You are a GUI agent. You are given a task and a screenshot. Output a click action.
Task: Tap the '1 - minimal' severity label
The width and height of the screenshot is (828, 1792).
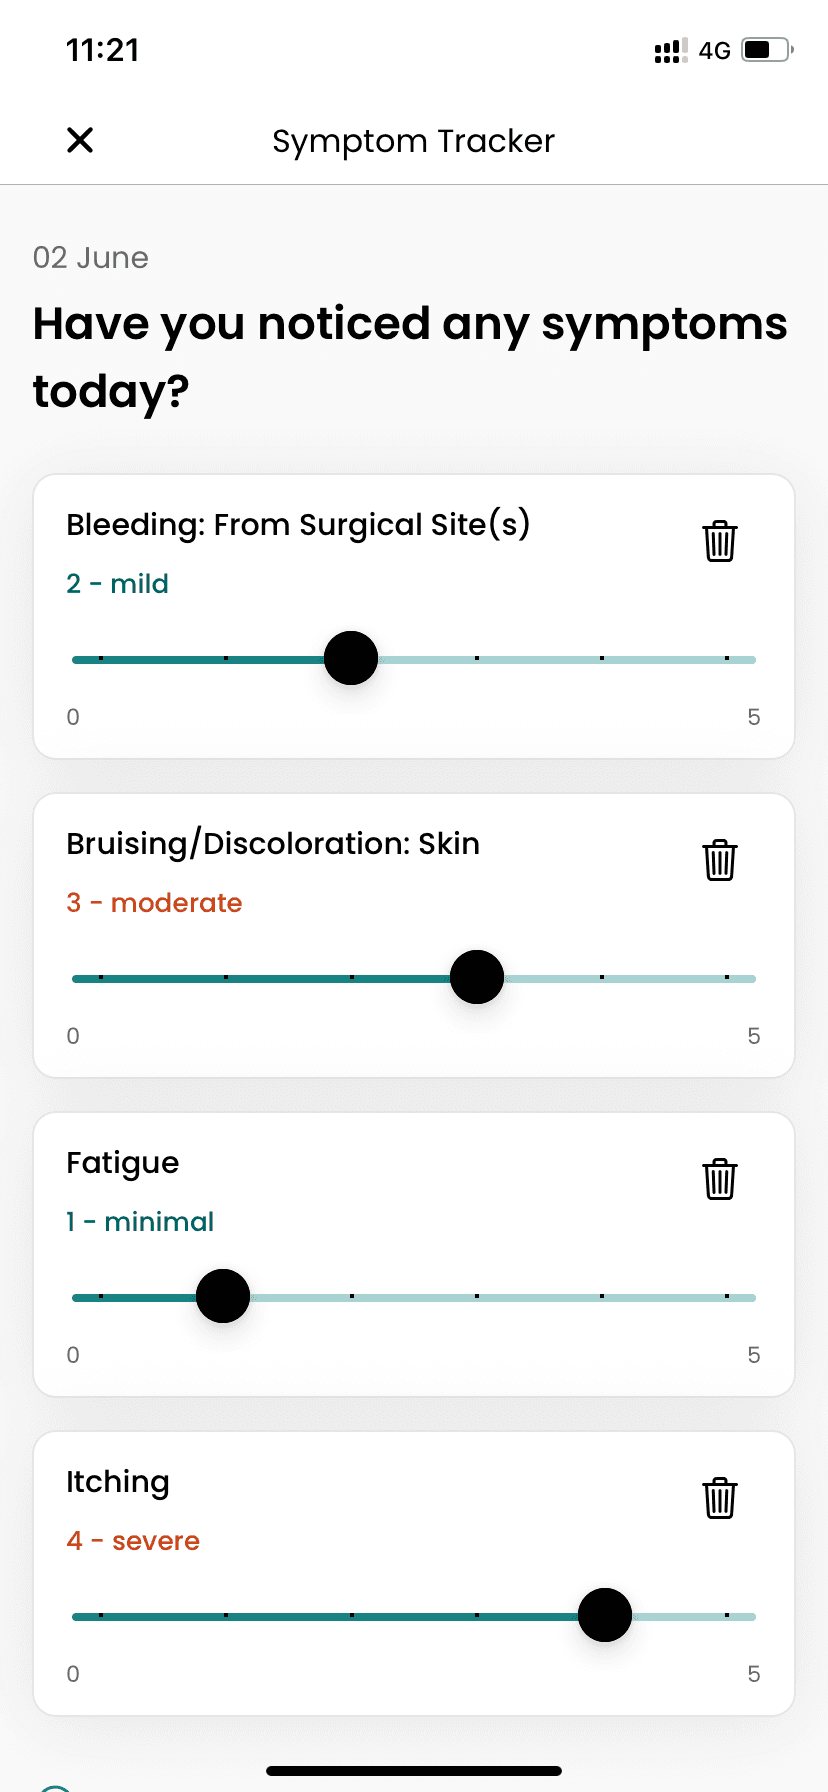tap(140, 1222)
